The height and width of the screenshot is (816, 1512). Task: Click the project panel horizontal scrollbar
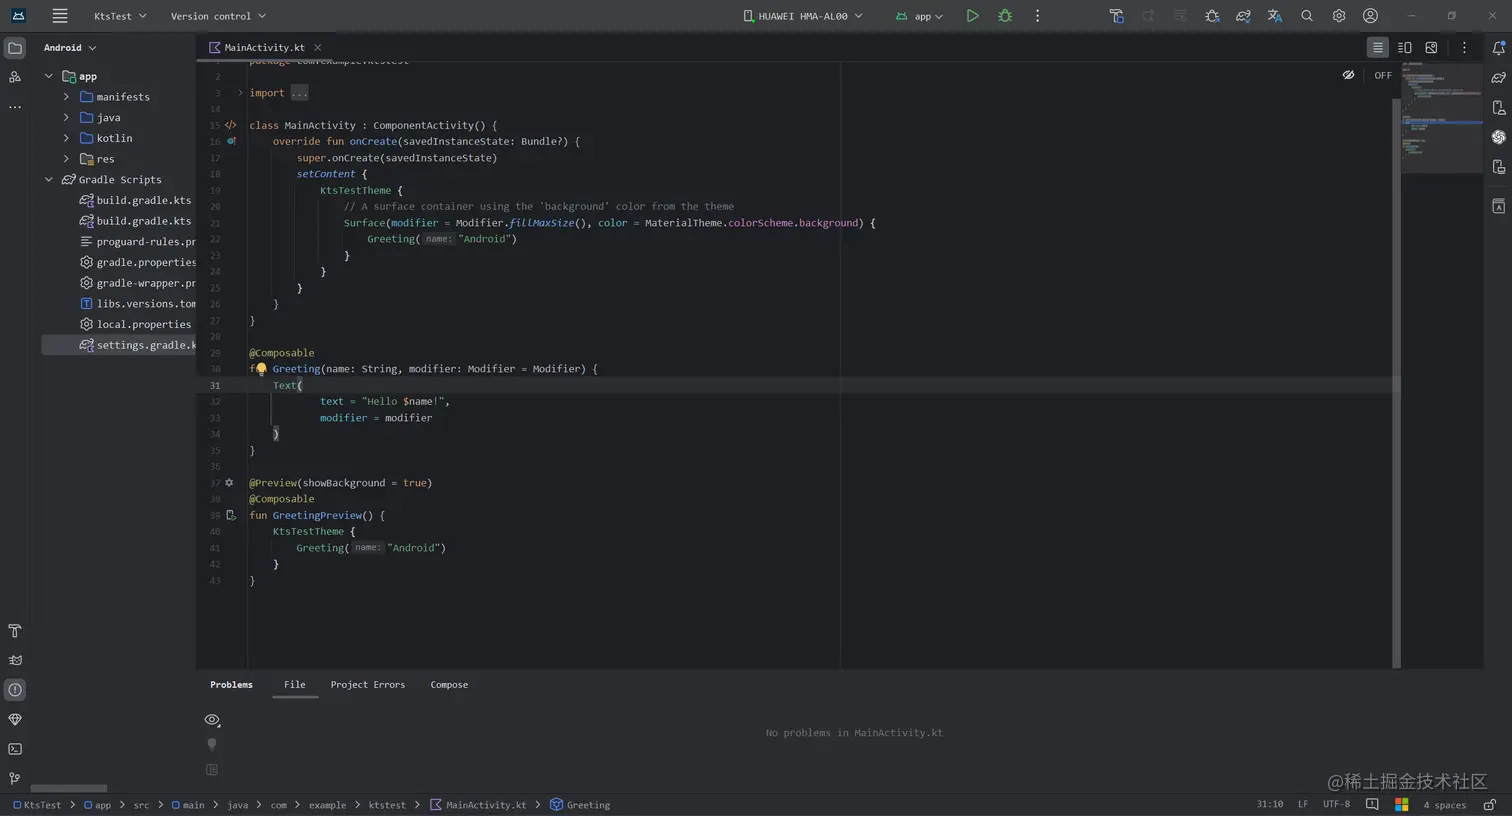(69, 789)
